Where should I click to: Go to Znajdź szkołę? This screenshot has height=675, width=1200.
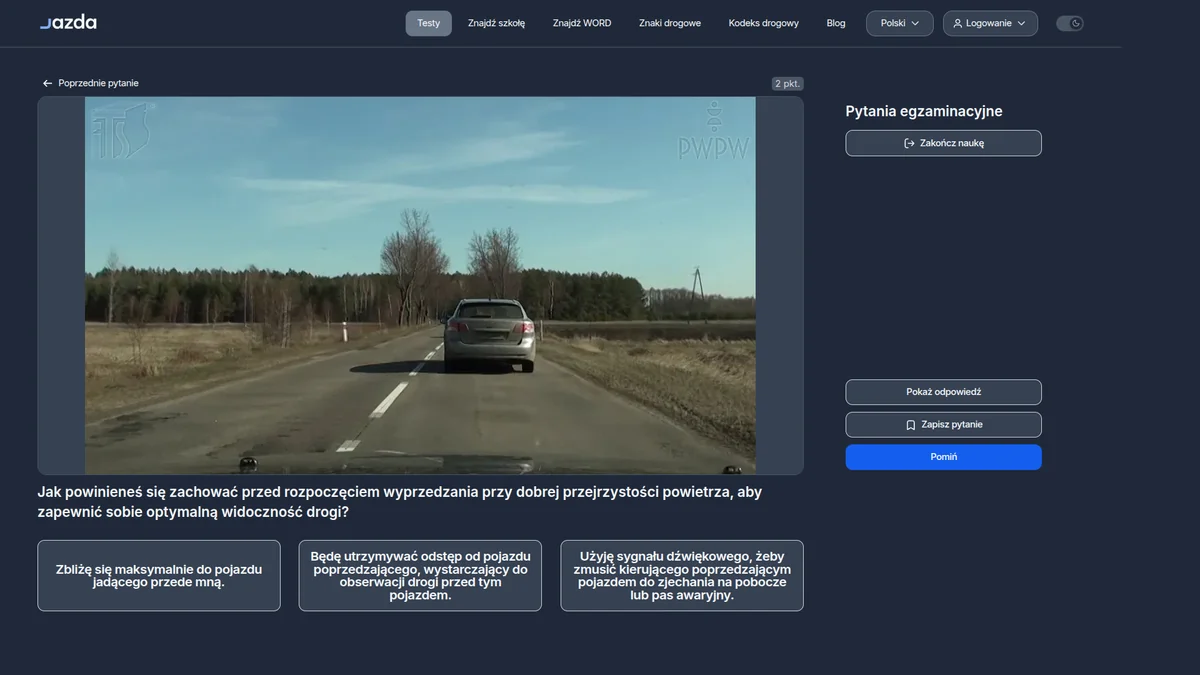coord(496,24)
